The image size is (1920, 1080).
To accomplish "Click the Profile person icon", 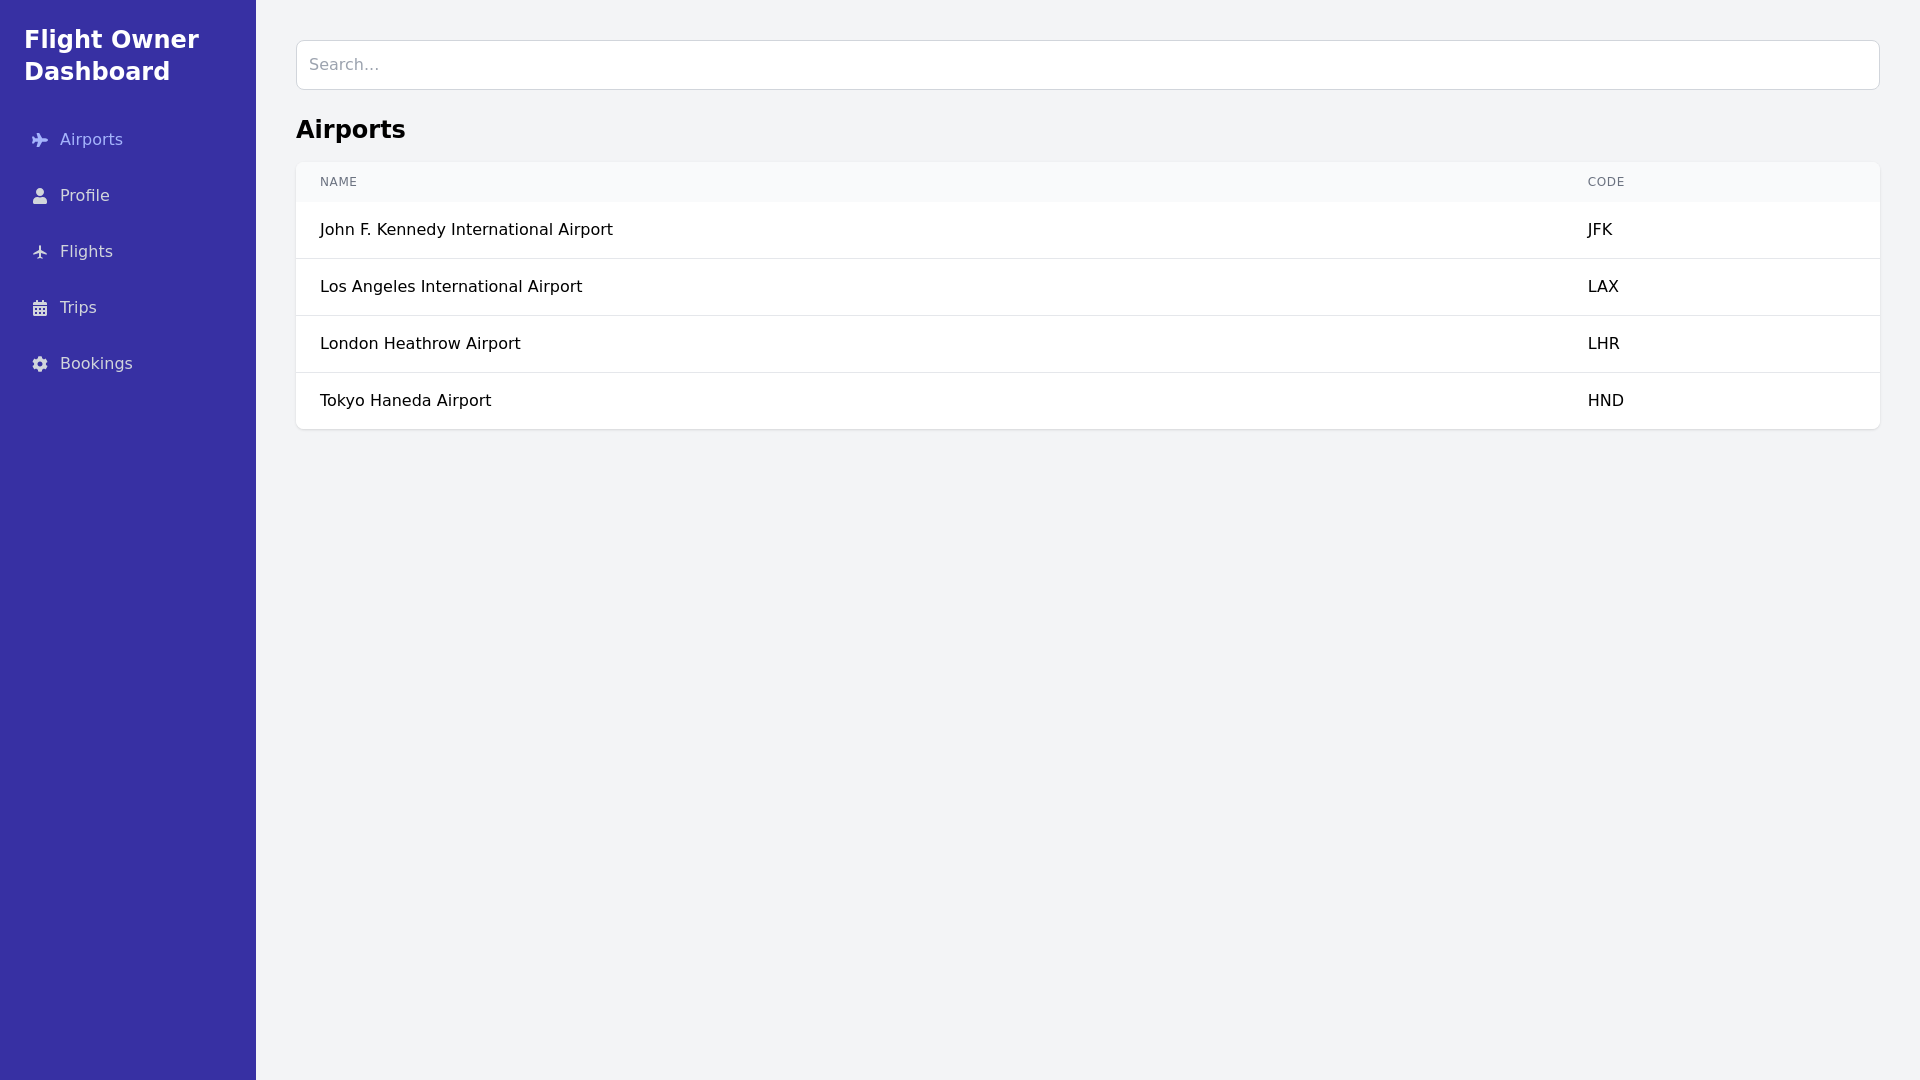I will pos(40,196).
